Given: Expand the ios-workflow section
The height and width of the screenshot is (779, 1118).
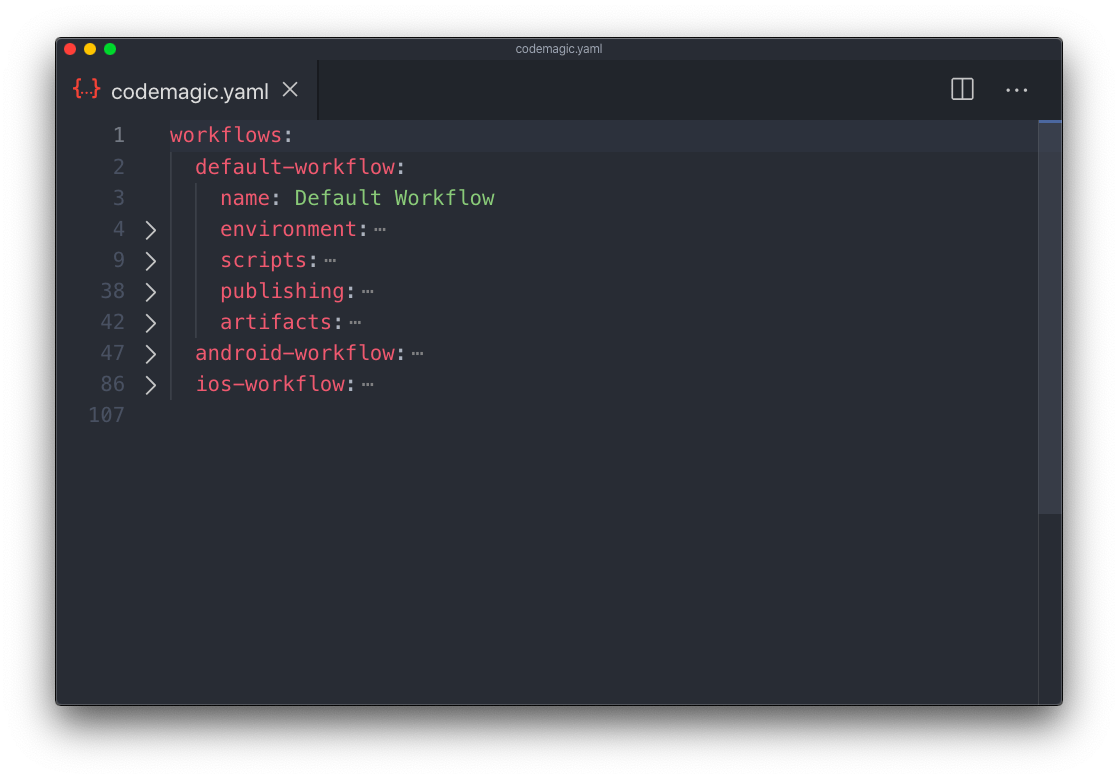Looking at the screenshot, I should (x=150, y=384).
